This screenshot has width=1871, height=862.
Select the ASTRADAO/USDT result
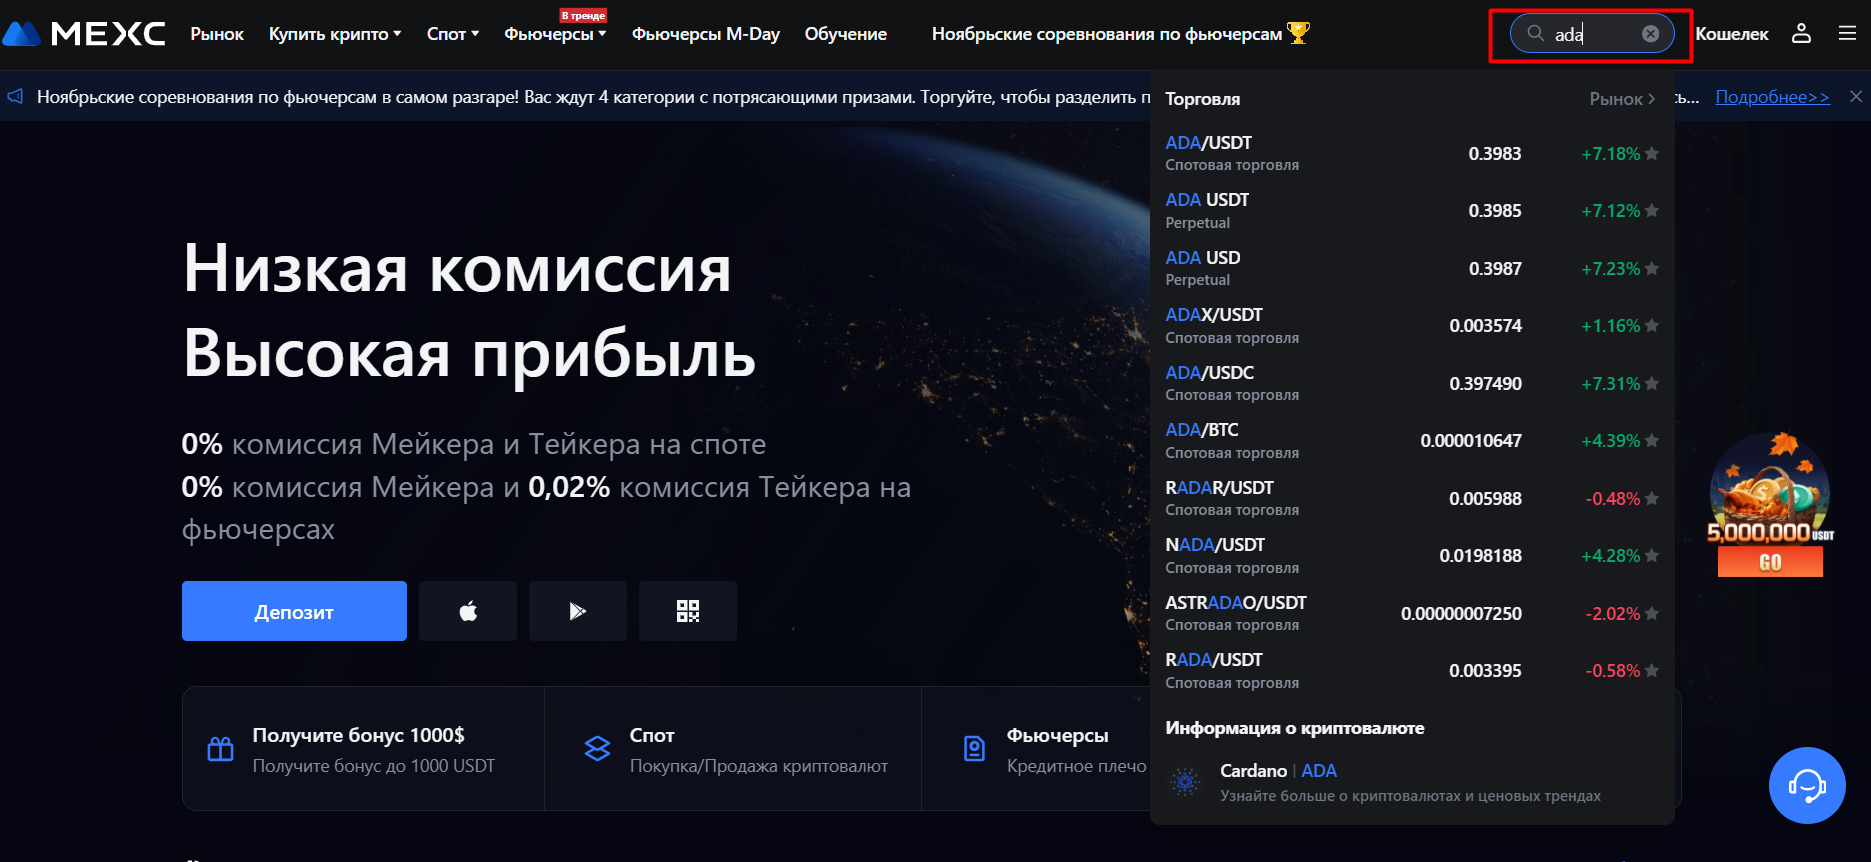click(1412, 614)
